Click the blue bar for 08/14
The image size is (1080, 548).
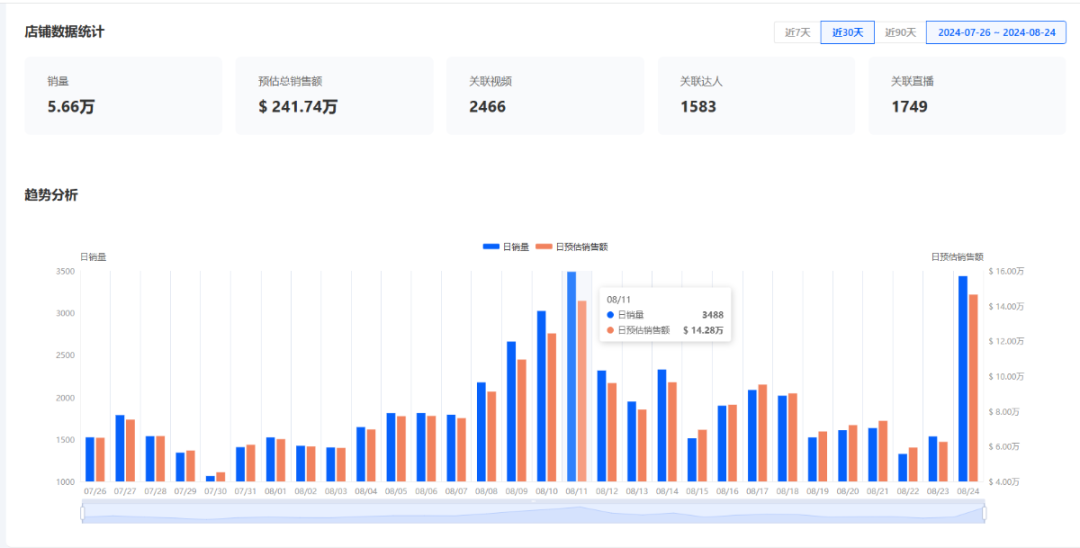661,426
